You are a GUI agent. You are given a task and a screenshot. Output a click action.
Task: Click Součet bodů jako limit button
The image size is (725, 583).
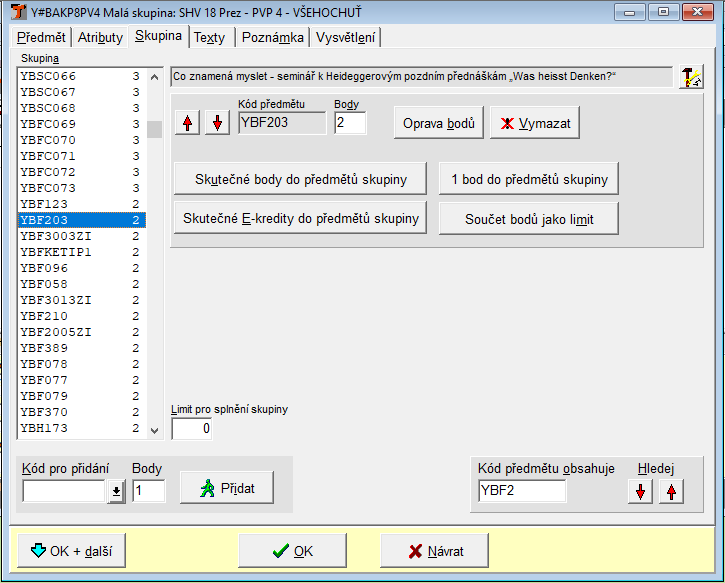point(528,218)
